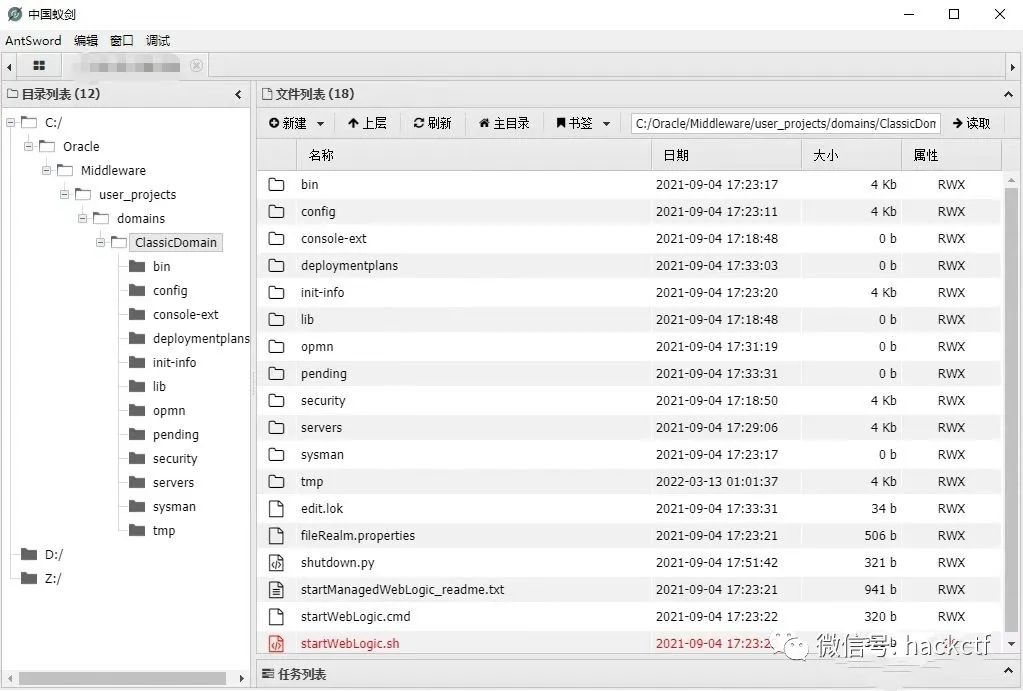The height and width of the screenshot is (691, 1023).
Task: Collapse the Middleware tree node
Action: [46, 170]
